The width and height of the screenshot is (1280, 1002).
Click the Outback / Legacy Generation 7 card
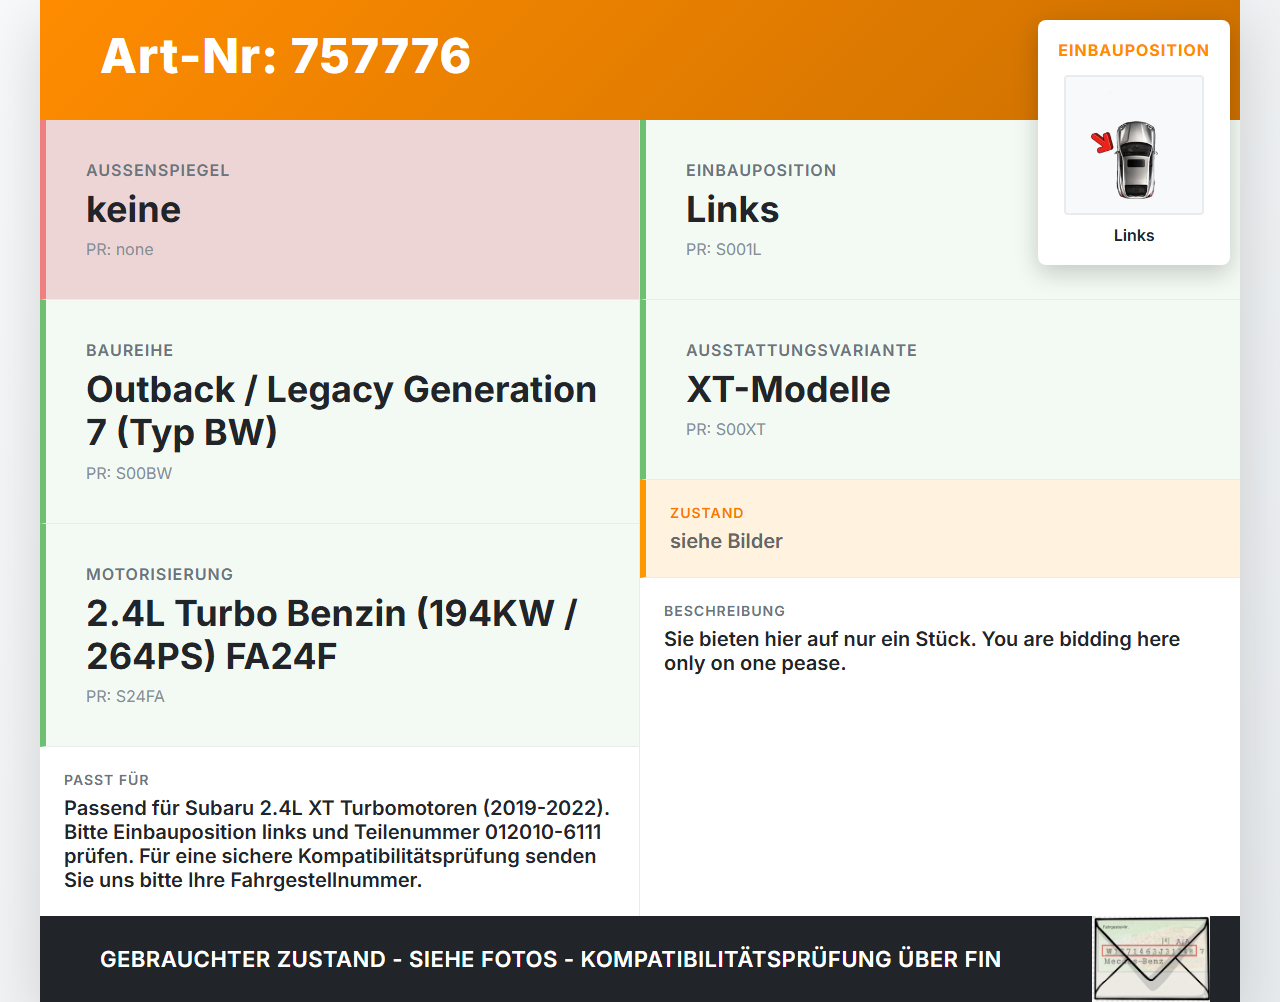340,412
